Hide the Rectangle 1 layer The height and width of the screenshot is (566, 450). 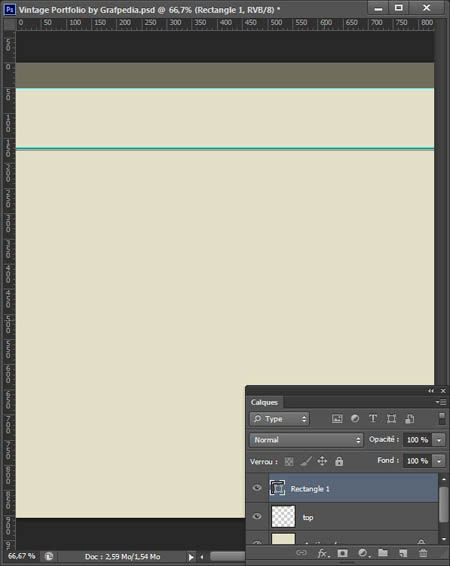pos(257,488)
